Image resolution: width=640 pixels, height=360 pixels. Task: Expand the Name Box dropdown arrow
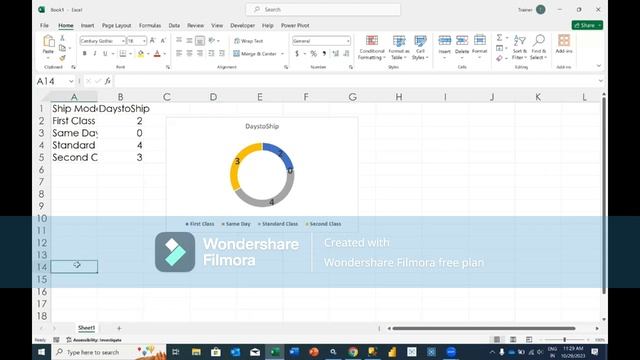[x=71, y=81]
